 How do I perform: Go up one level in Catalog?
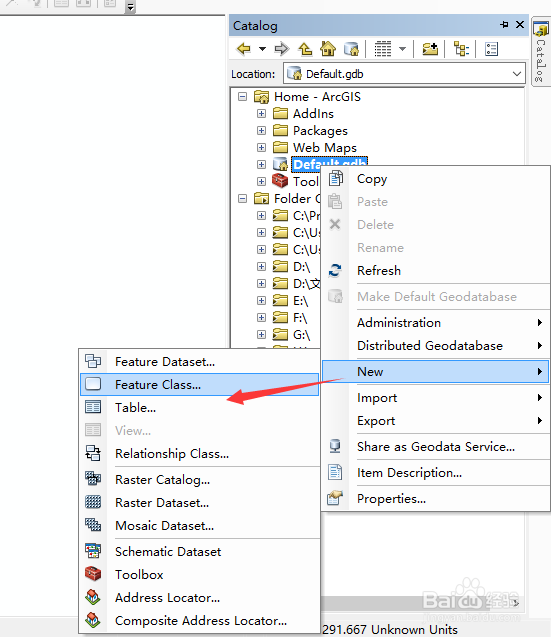coord(305,49)
